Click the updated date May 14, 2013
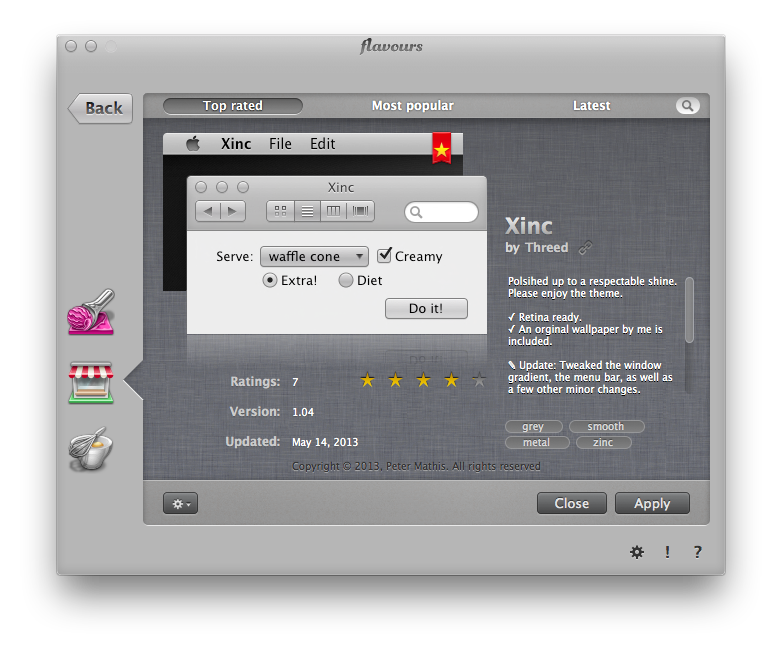Screen dimensions: 782x654 [325, 442]
